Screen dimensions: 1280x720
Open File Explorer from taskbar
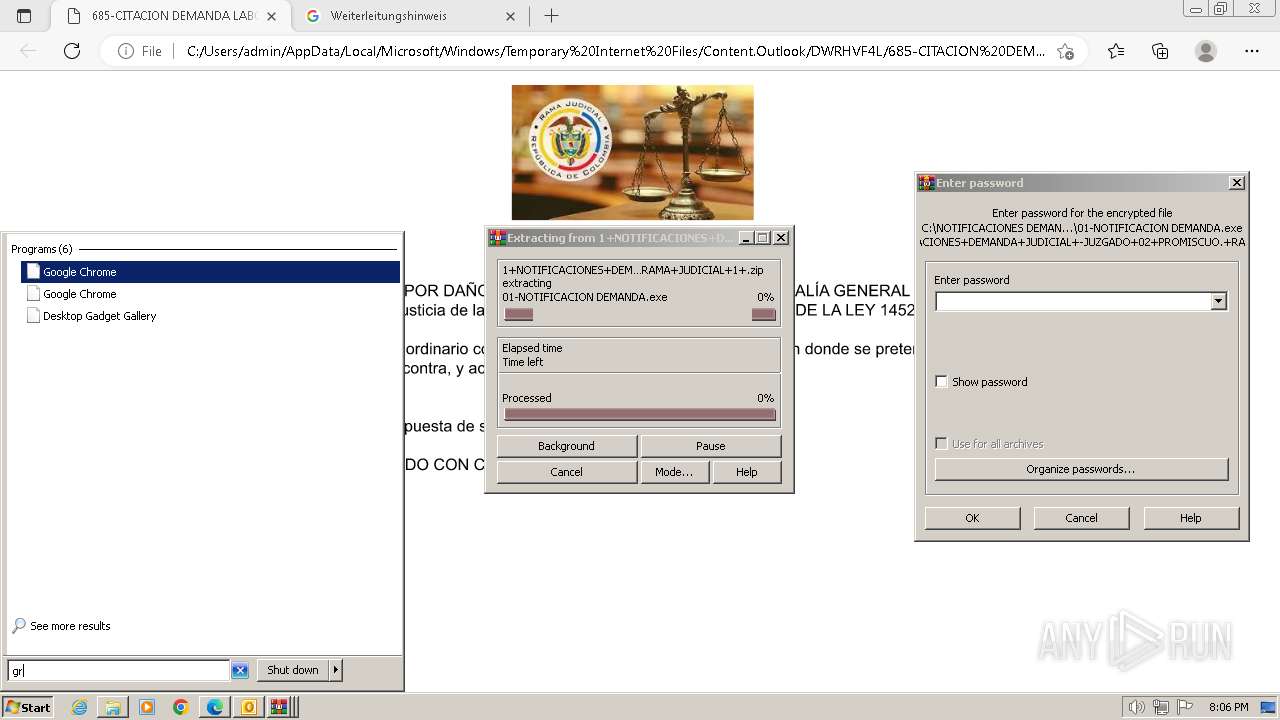pyautogui.click(x=113, y=707)
